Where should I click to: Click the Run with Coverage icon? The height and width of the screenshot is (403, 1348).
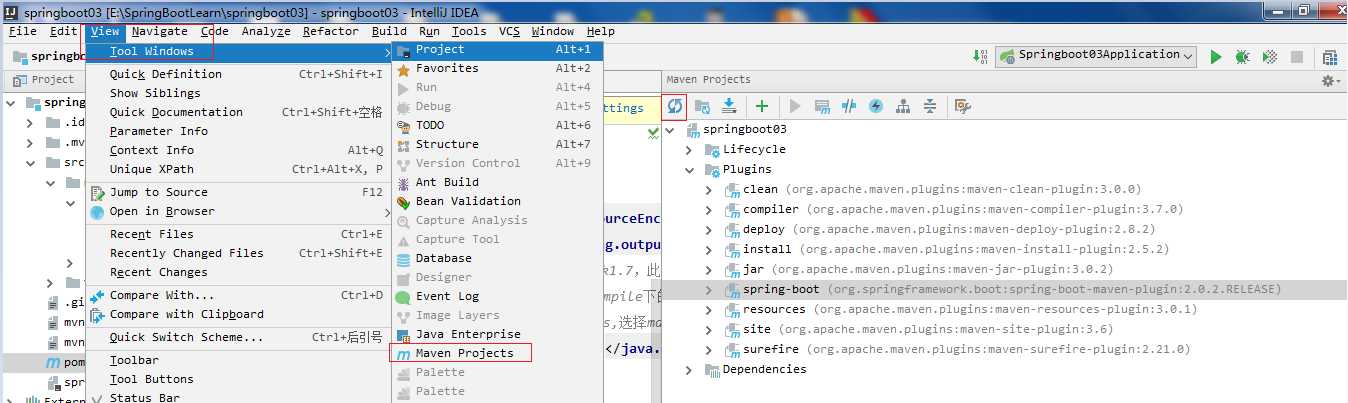click(x=1269, y=57)
